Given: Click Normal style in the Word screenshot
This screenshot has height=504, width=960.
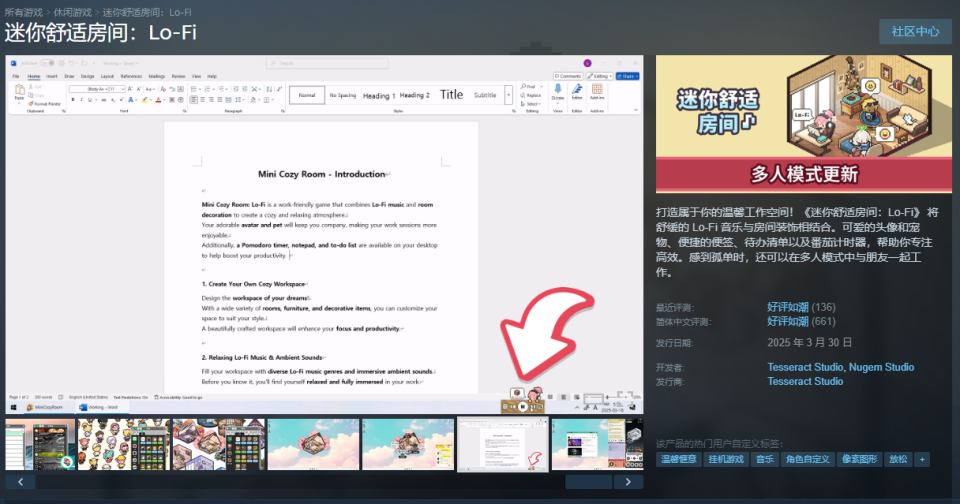Looking at the screenshot, I should click(x=307, y=95).
